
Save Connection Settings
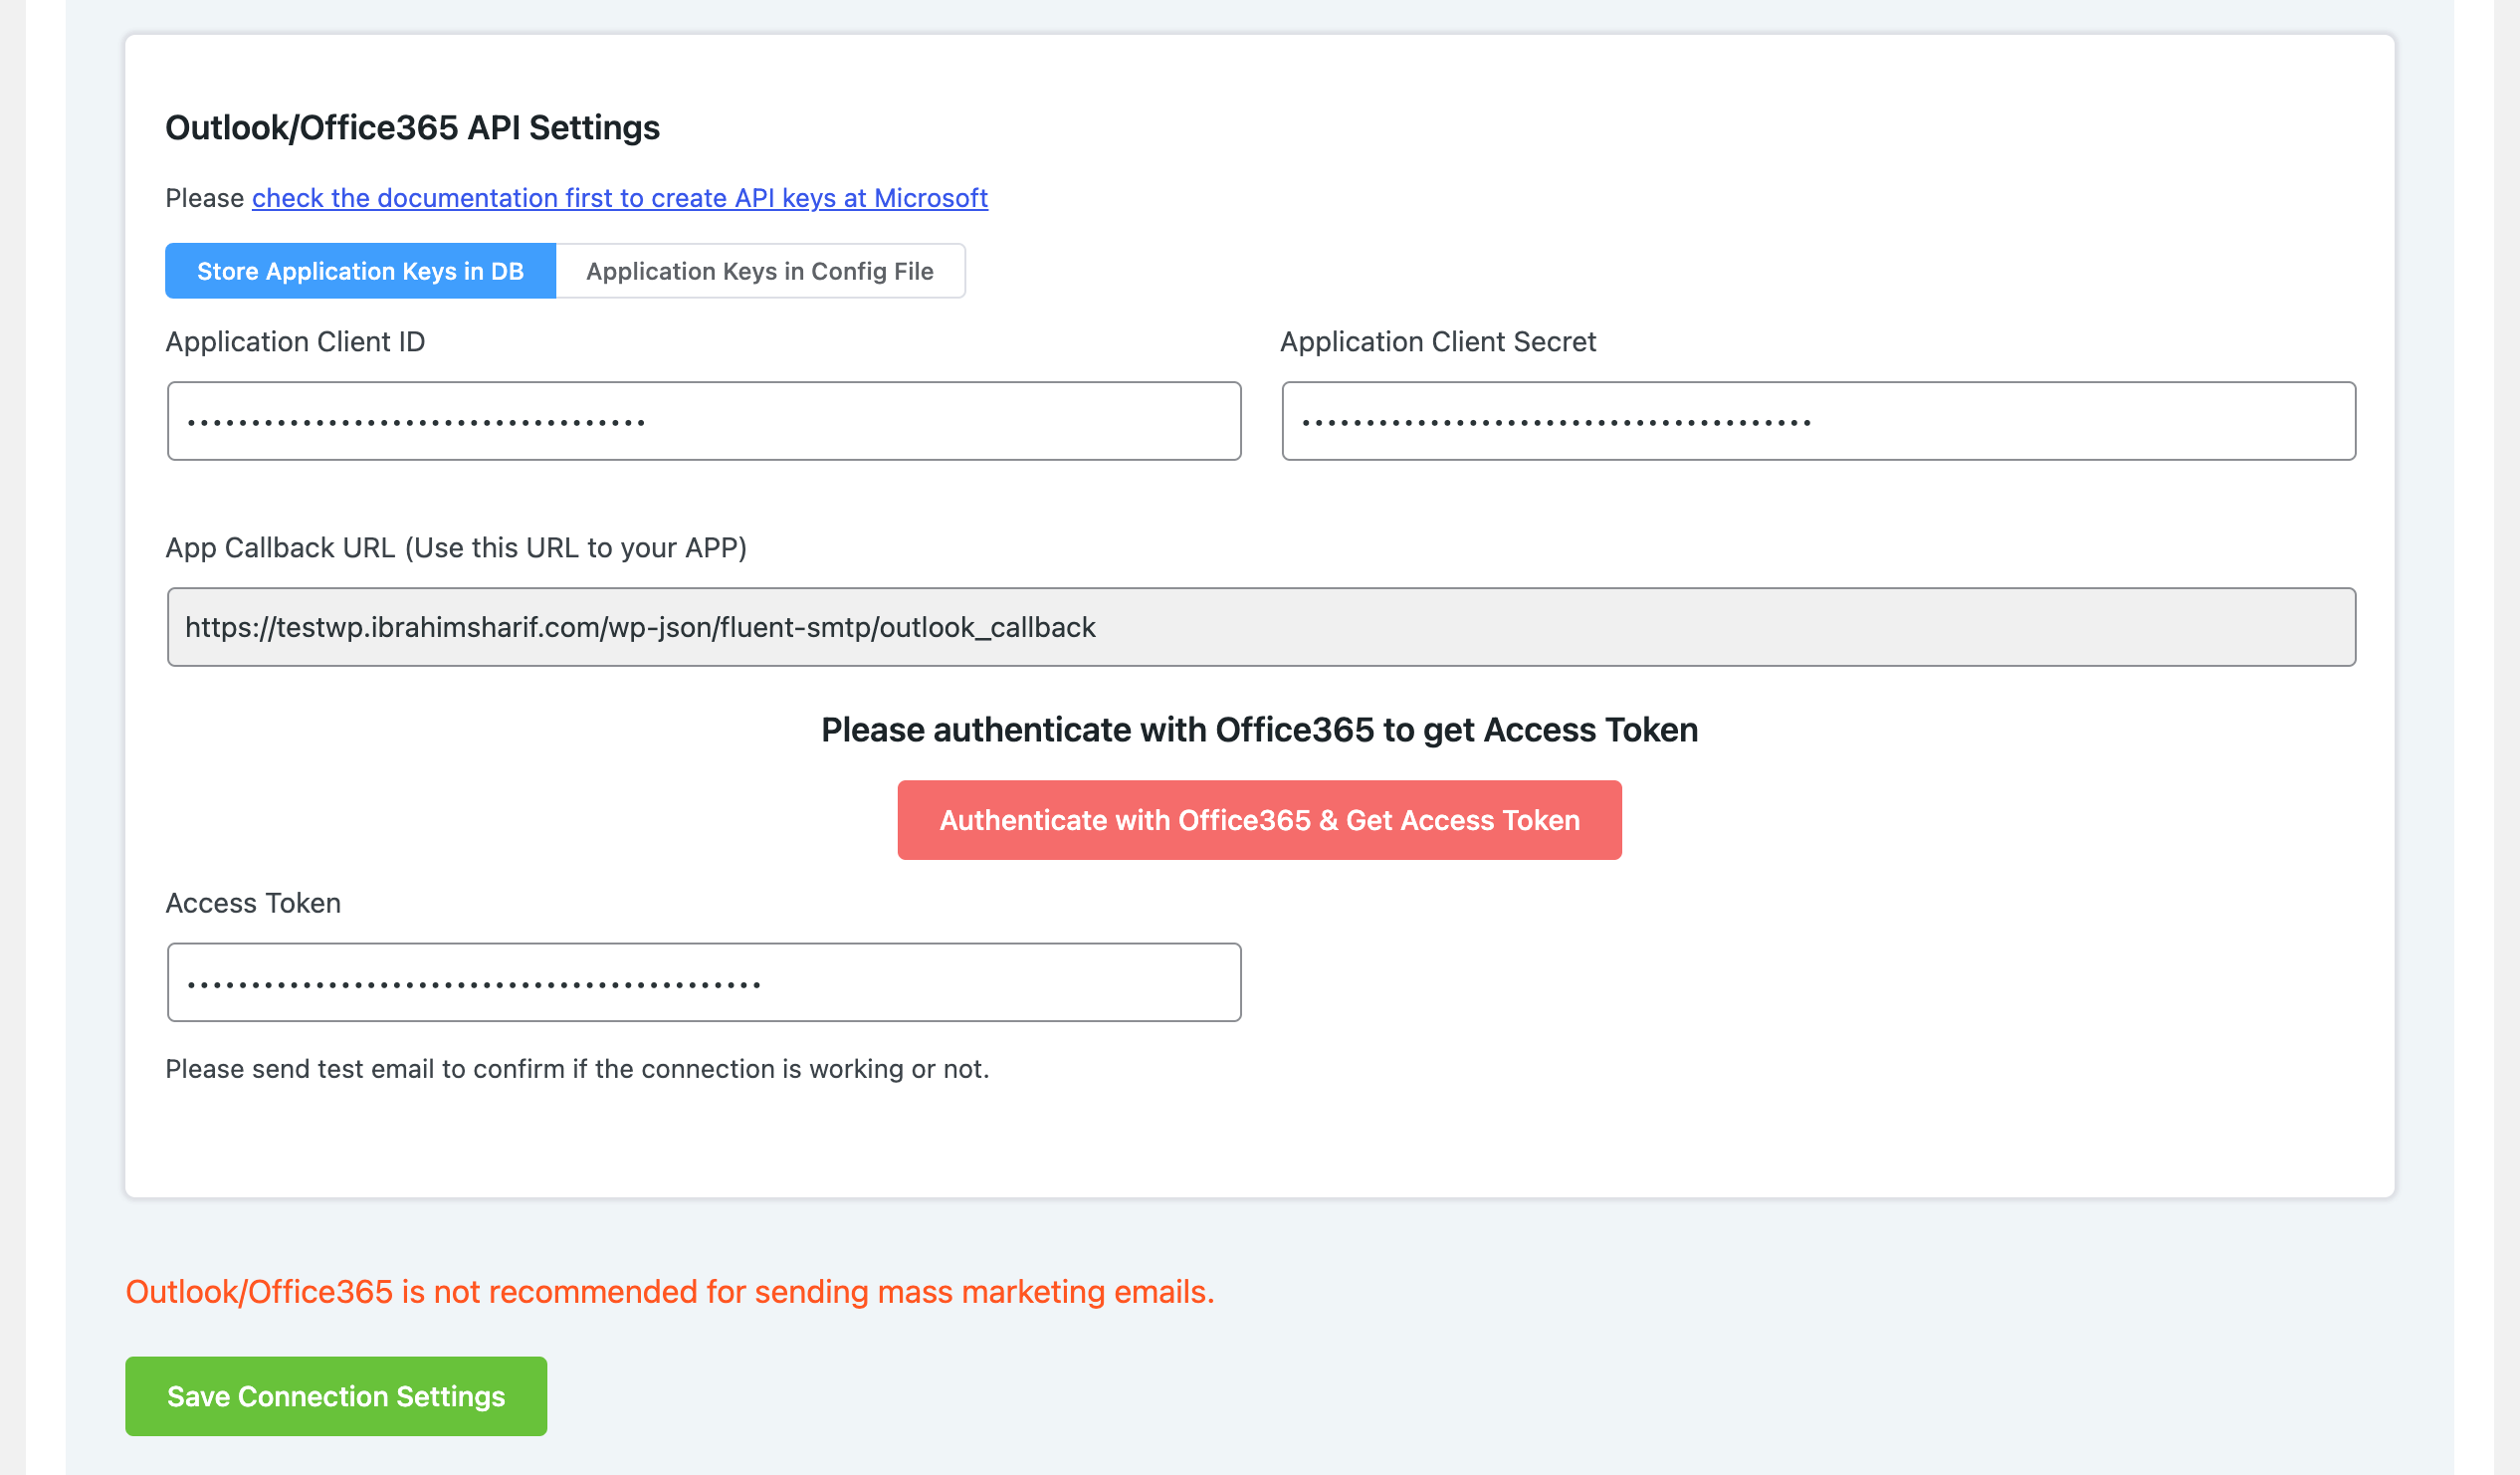336,1396
